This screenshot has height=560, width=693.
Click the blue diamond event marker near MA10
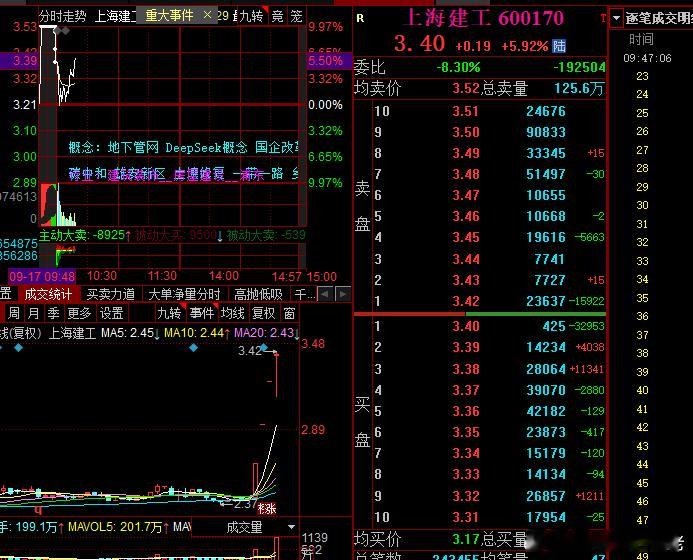194,348
